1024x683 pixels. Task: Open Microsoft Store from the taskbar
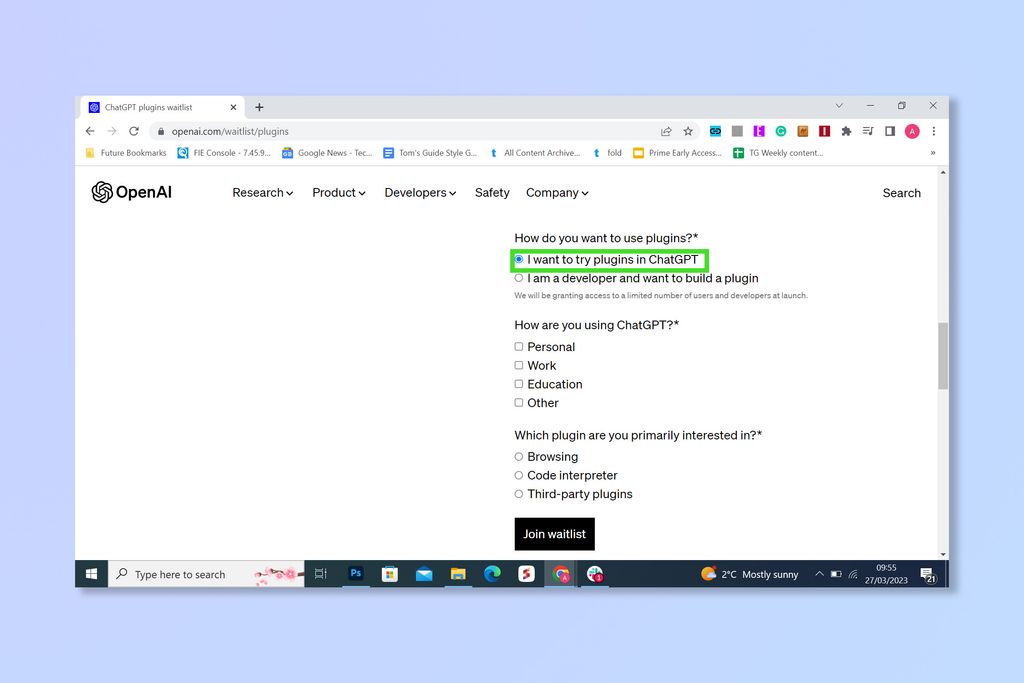390,574
